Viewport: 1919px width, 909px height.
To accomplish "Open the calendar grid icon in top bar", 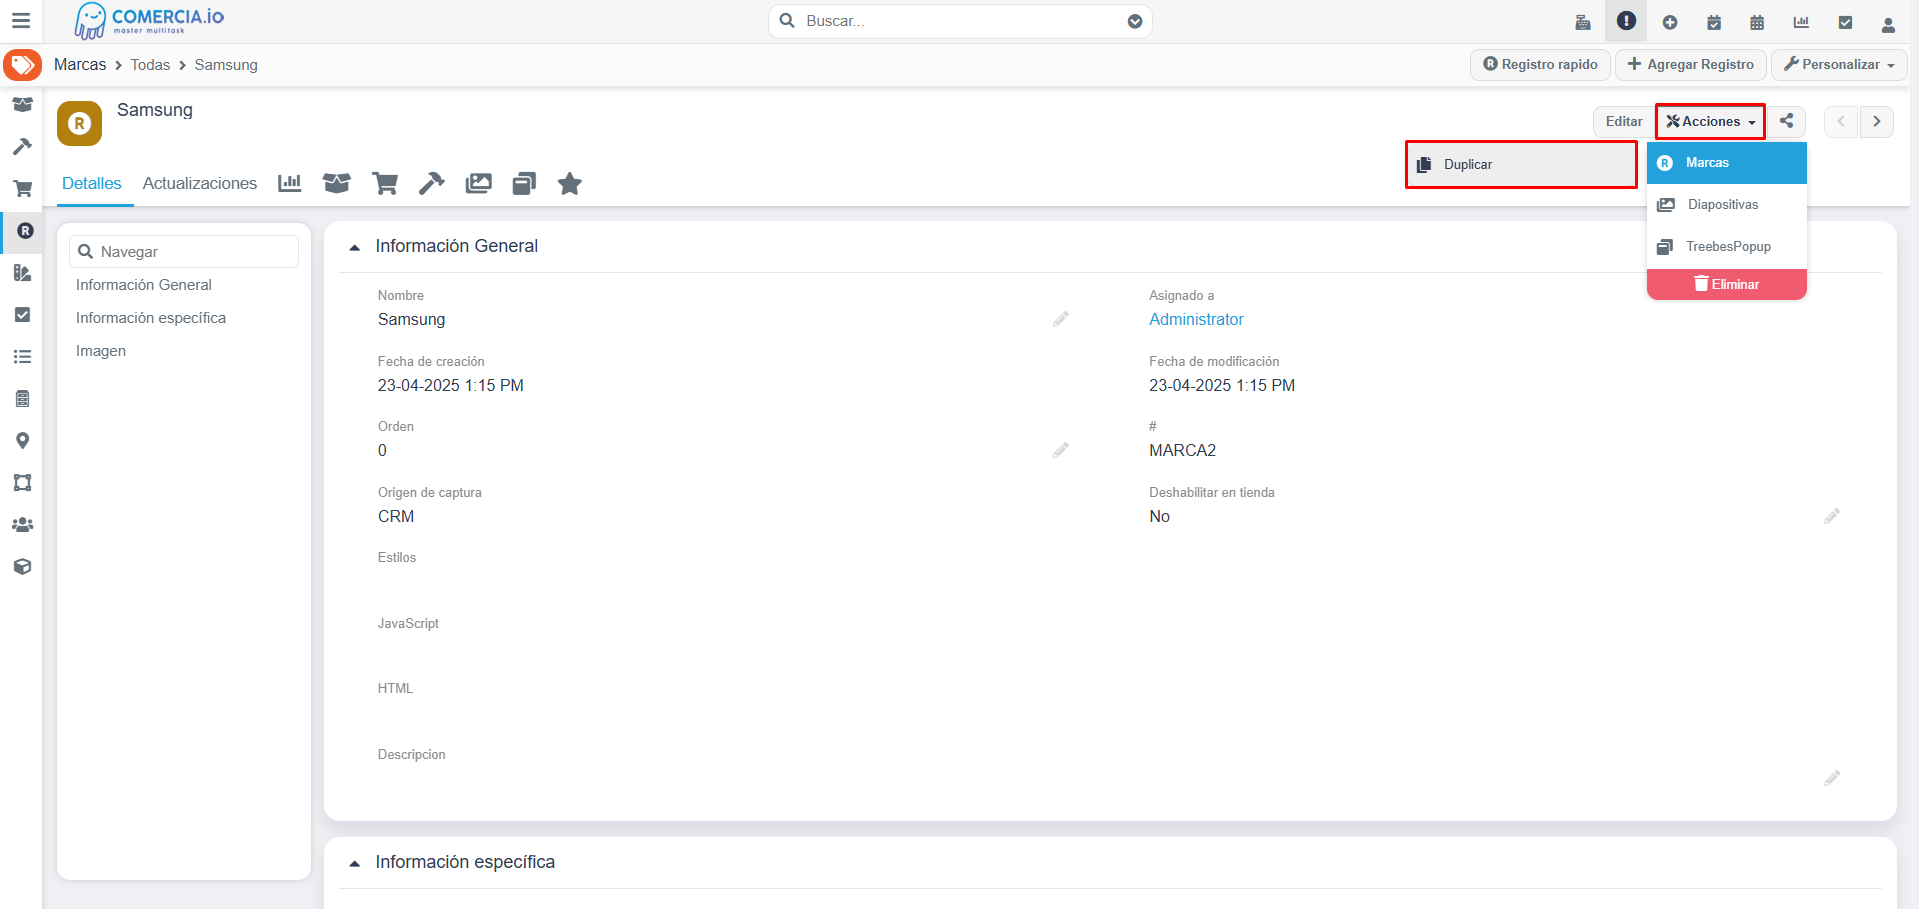I will [x=1757, y=22].
